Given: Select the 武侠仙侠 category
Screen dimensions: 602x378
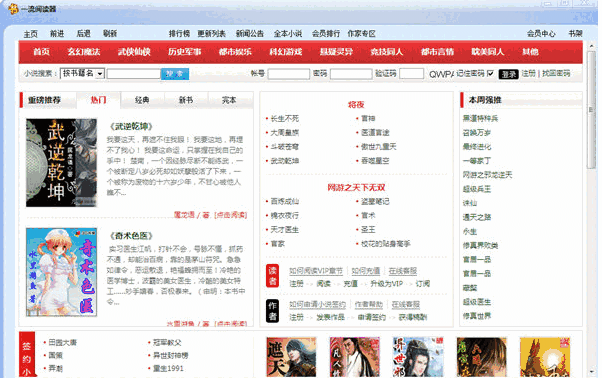Looking at the screenshot, I should pos(134,52).
